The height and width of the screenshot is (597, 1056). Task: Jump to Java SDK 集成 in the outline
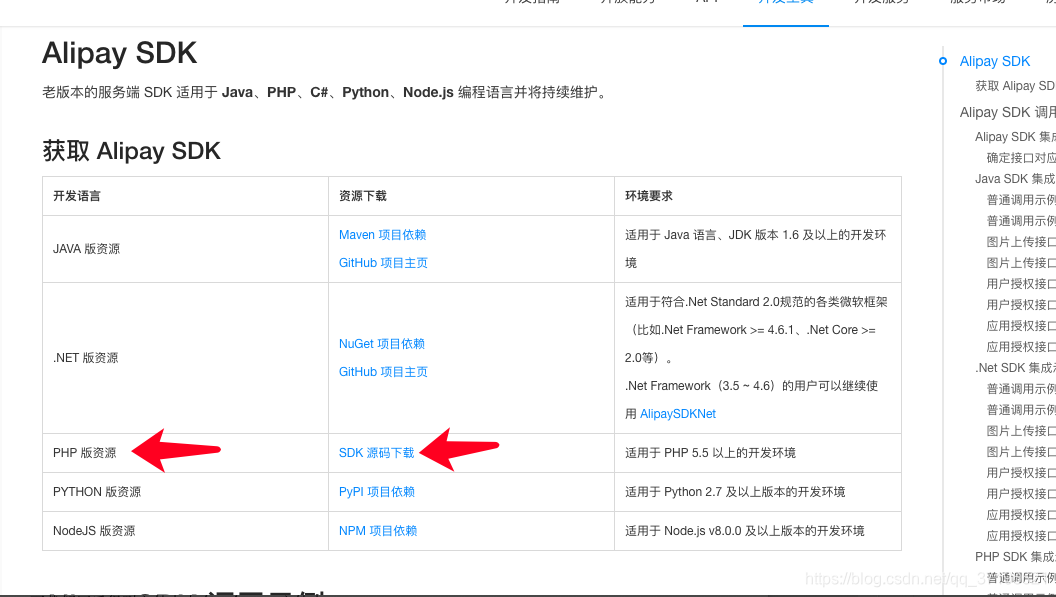tap(1015, 179)
